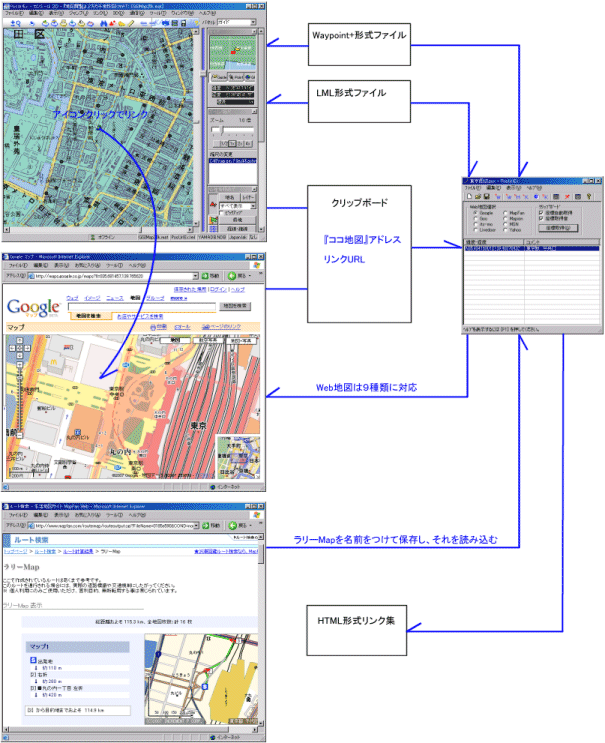This screenshot has width=605, height=743.
Task: Select the pencil drawing tool in map toolbar
Action: (131, 23)
